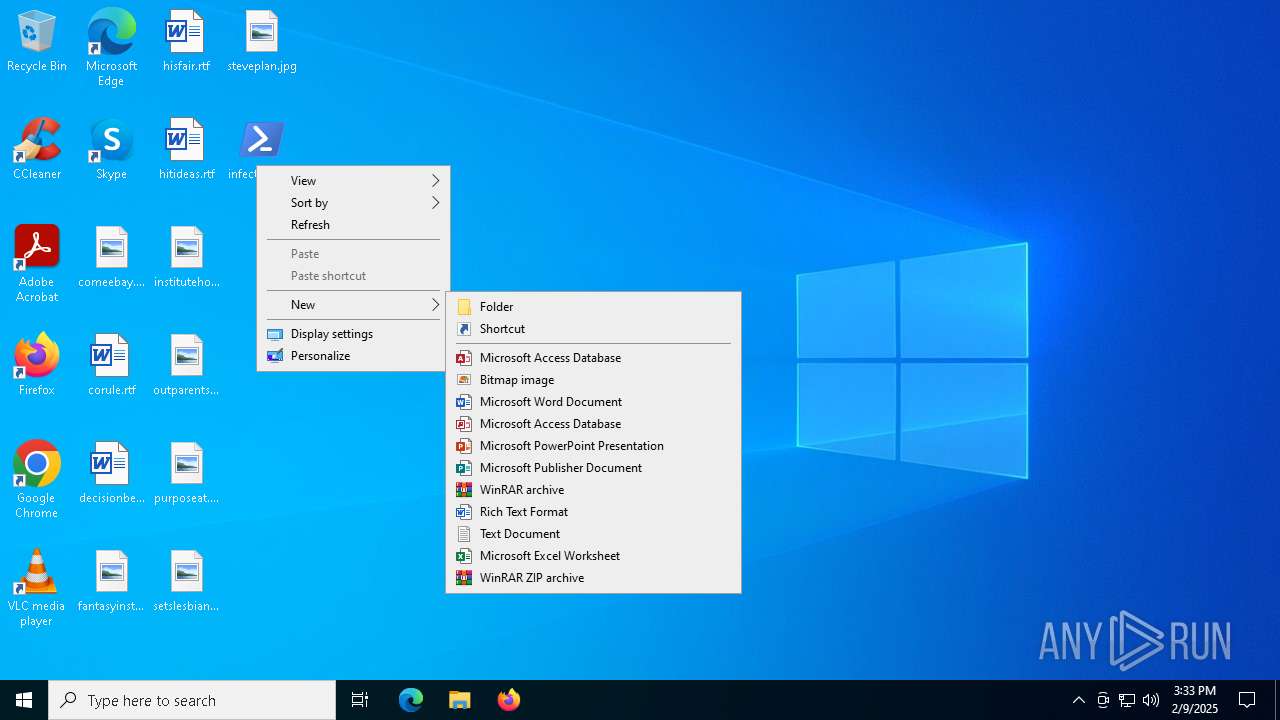Click the taskbar search box

tap(192, 700)
